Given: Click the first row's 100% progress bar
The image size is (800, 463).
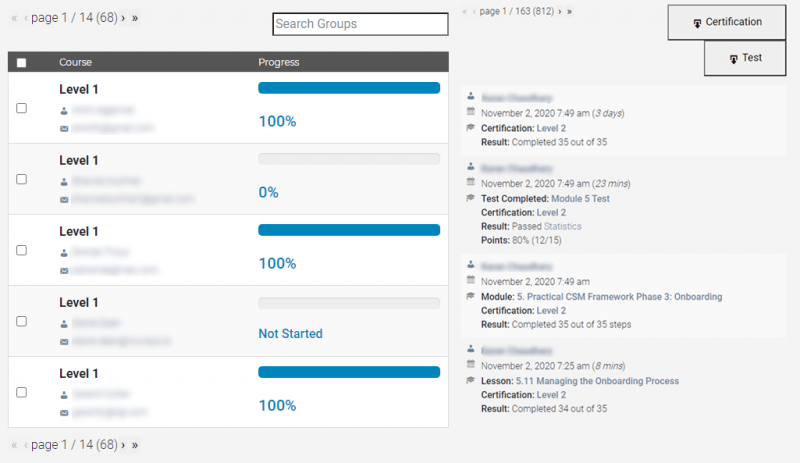Looking at the screenshot, I should click(x=348, y=88).
